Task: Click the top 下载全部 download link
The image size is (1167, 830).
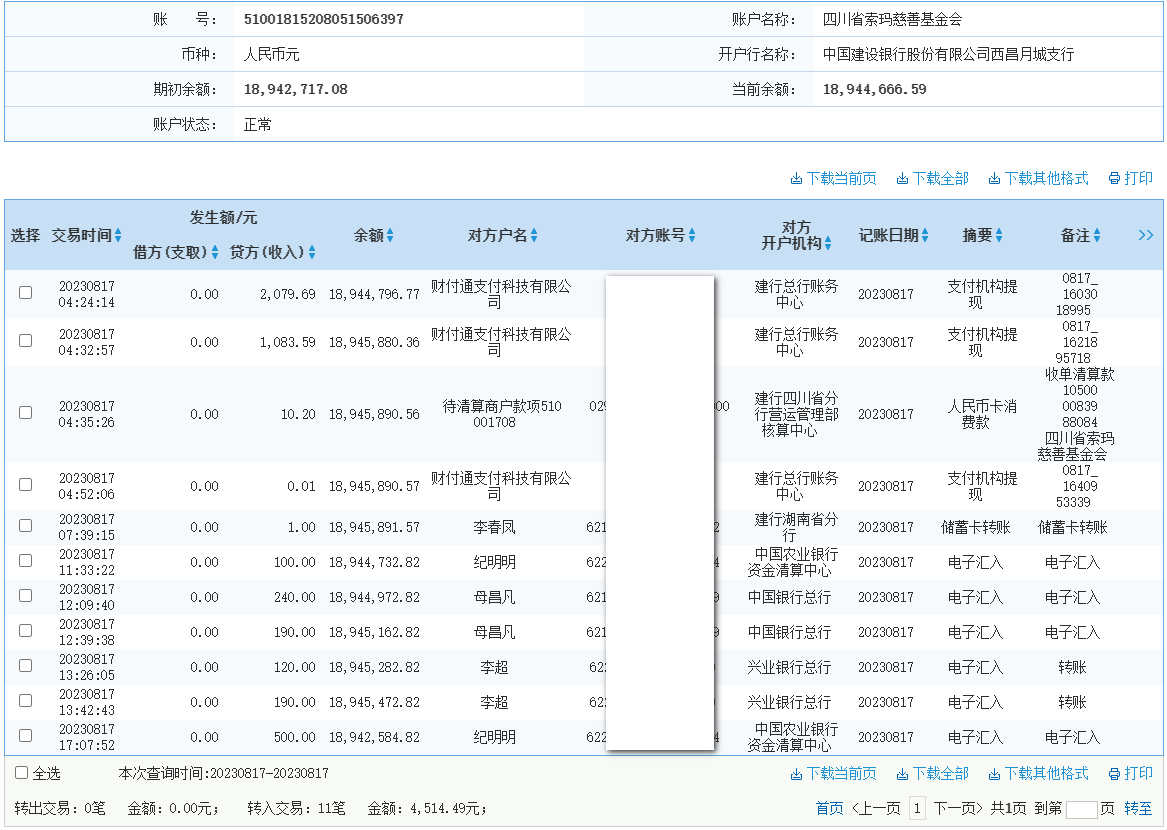Action: point(933,179)
